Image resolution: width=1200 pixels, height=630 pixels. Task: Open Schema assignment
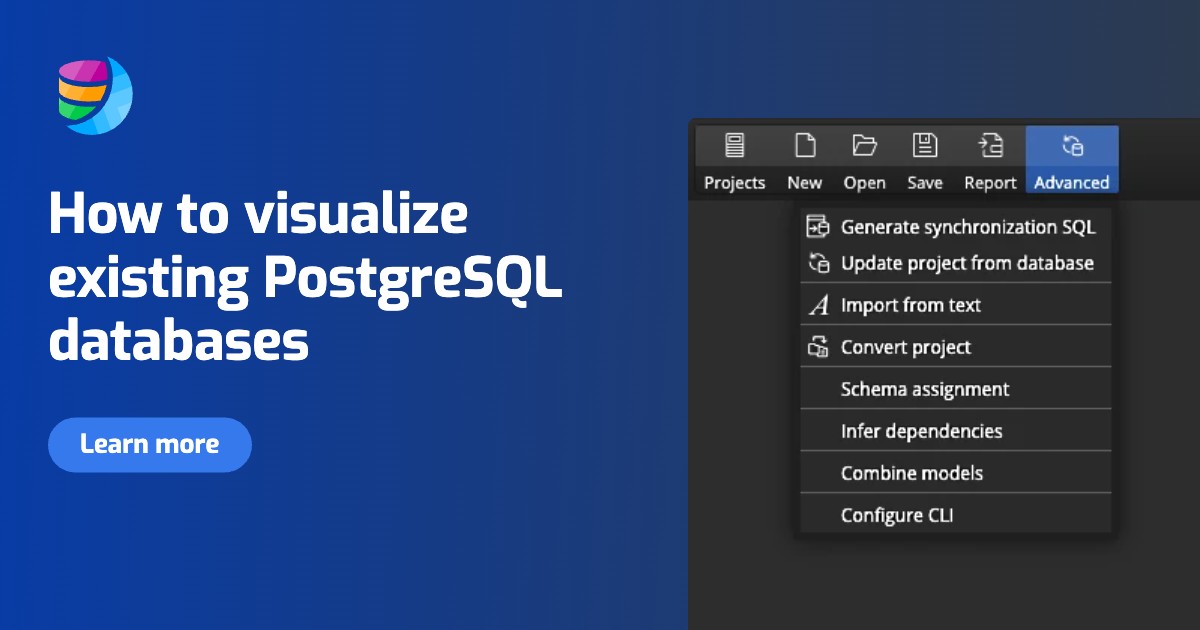(956, 389)
